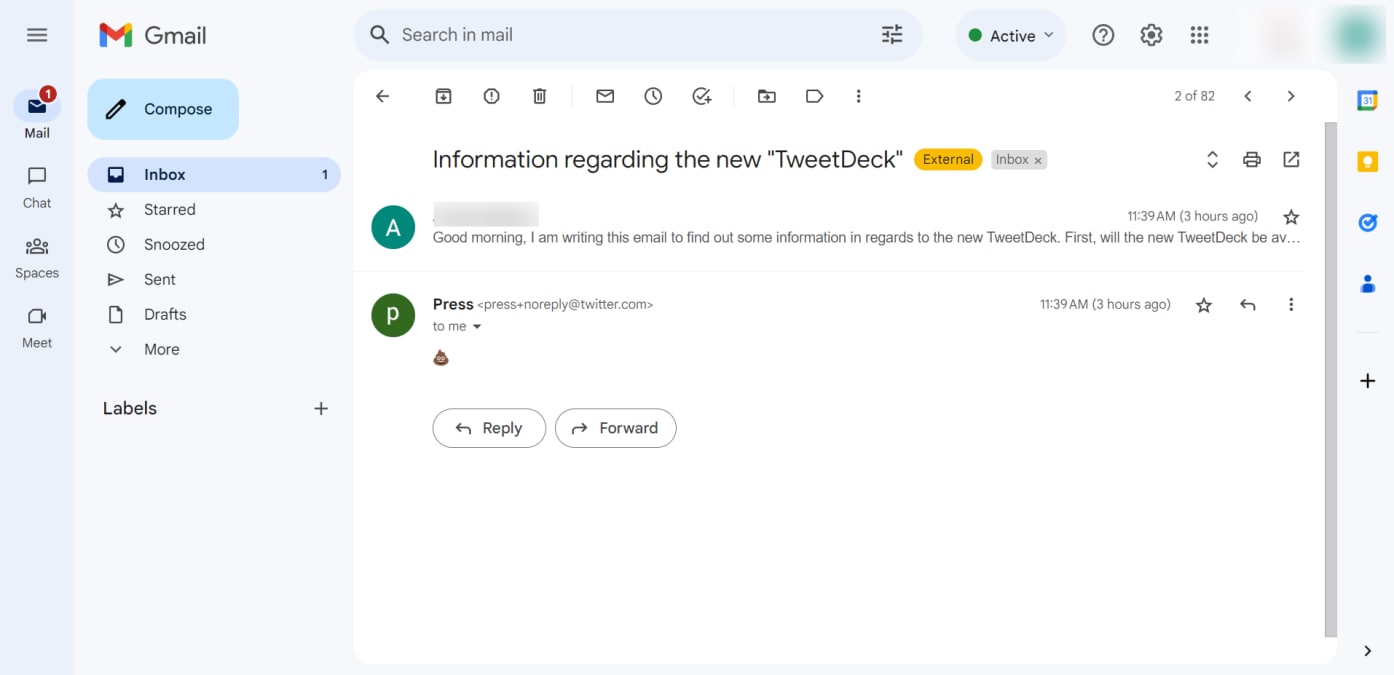The width and height of the screenshot is (1394, 675).
Task: Open Google Calendar side panel
Action: click(1368, 100)
